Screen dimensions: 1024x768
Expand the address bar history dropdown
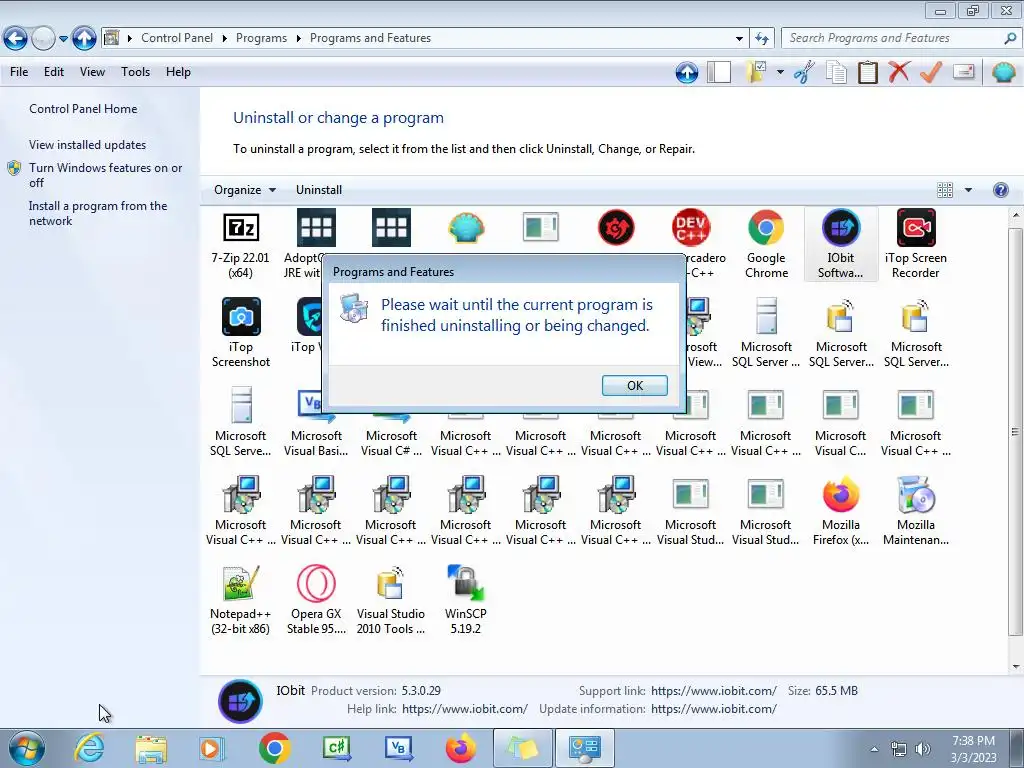tap(739, 39)
